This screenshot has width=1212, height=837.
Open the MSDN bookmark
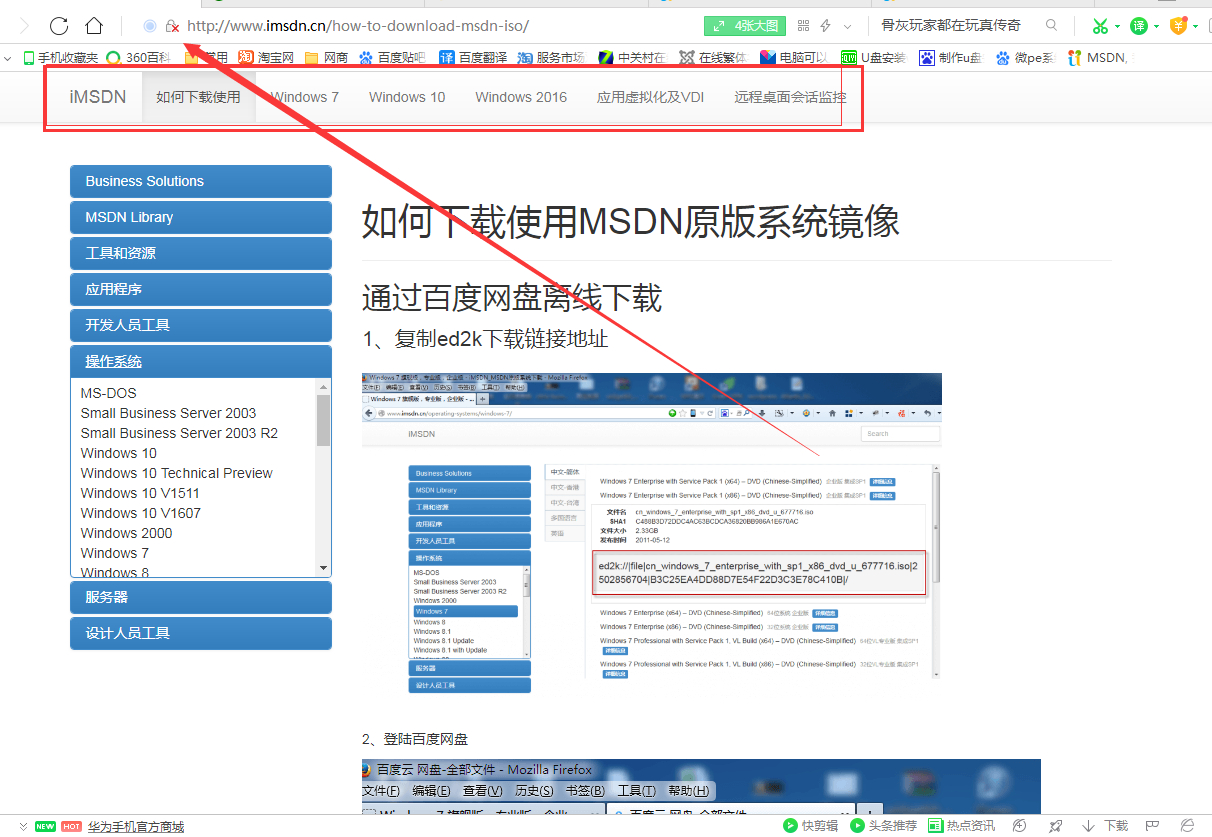tap(1098, 58)
